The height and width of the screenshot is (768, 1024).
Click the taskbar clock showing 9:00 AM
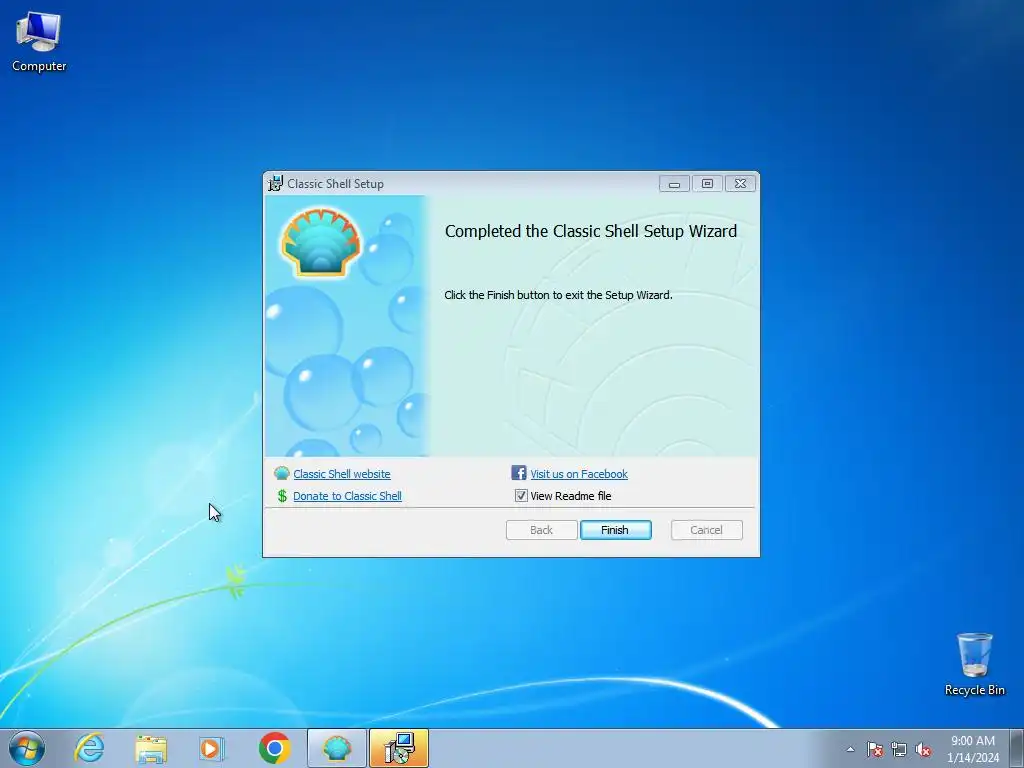point(973,749)
